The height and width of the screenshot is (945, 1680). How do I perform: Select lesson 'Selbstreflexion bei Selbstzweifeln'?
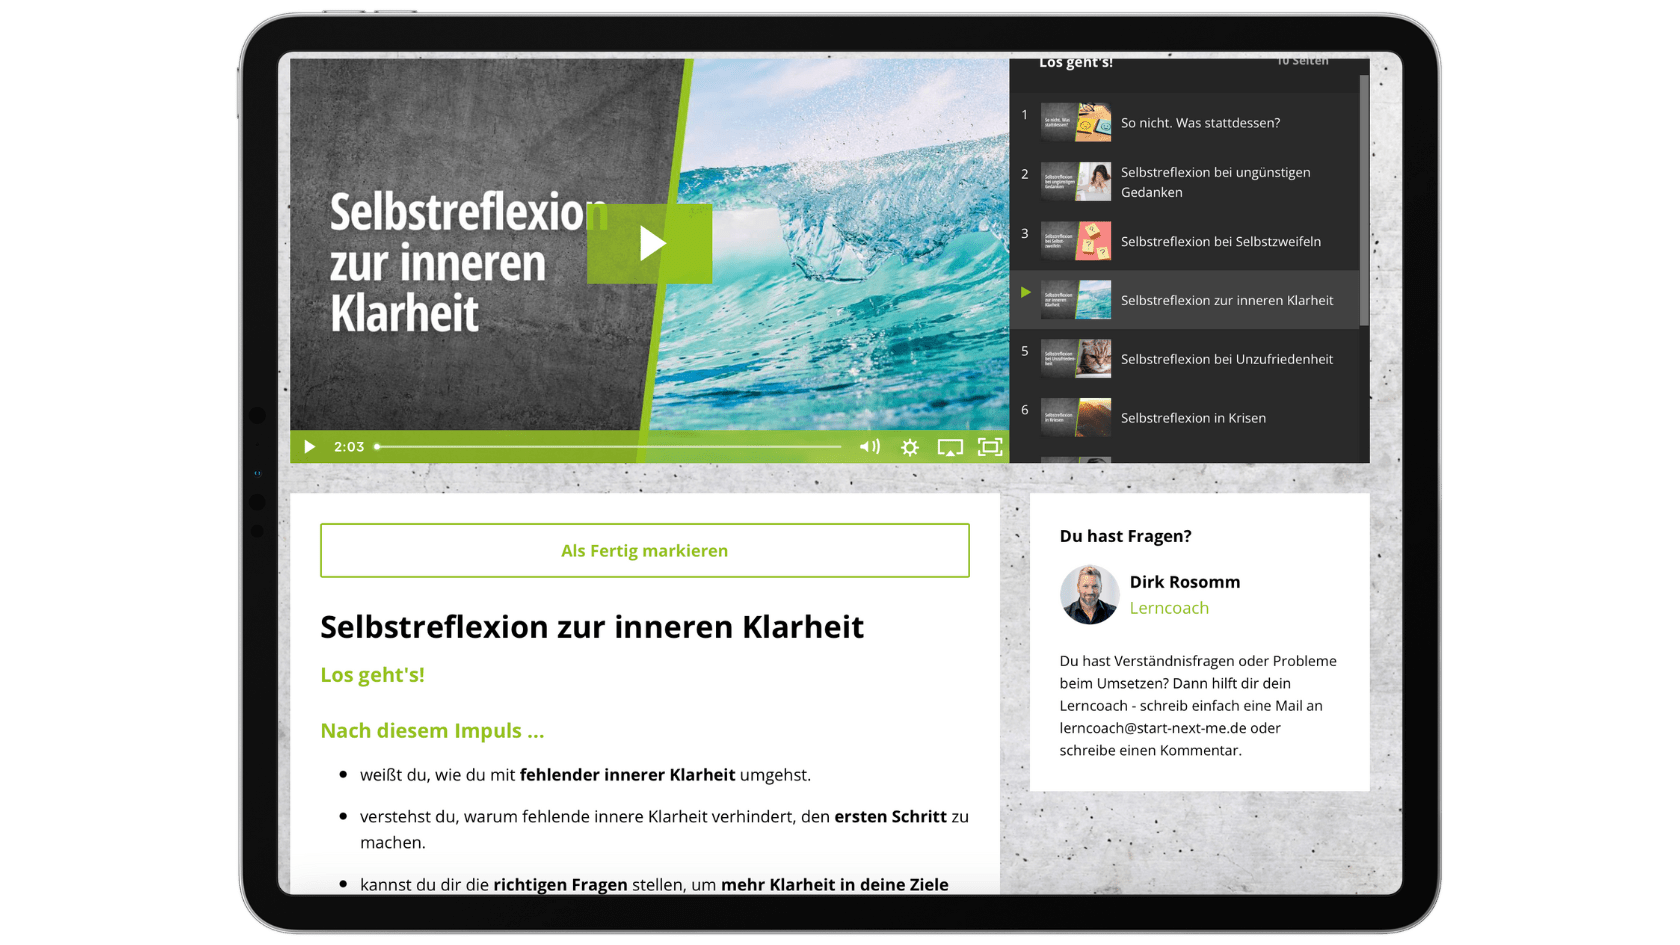(x=1221, y=242)
